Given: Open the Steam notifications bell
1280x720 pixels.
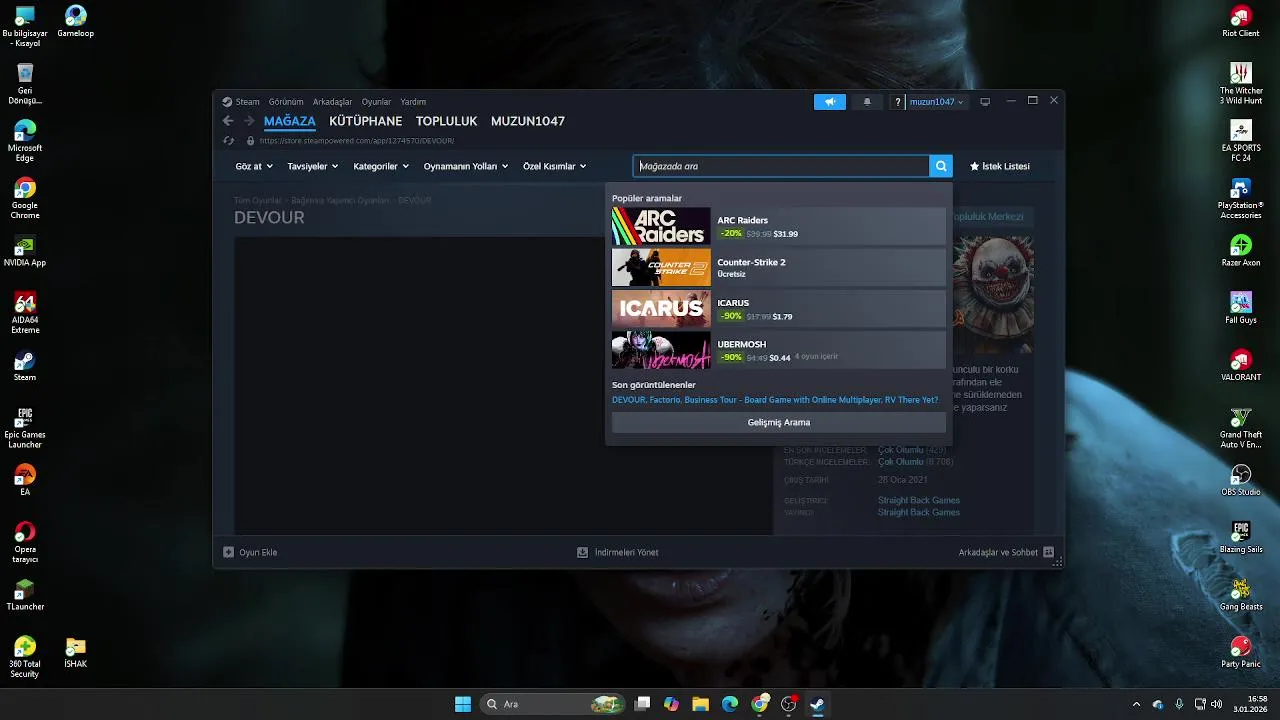Looking at the screenshot, I should click(867, 102).
